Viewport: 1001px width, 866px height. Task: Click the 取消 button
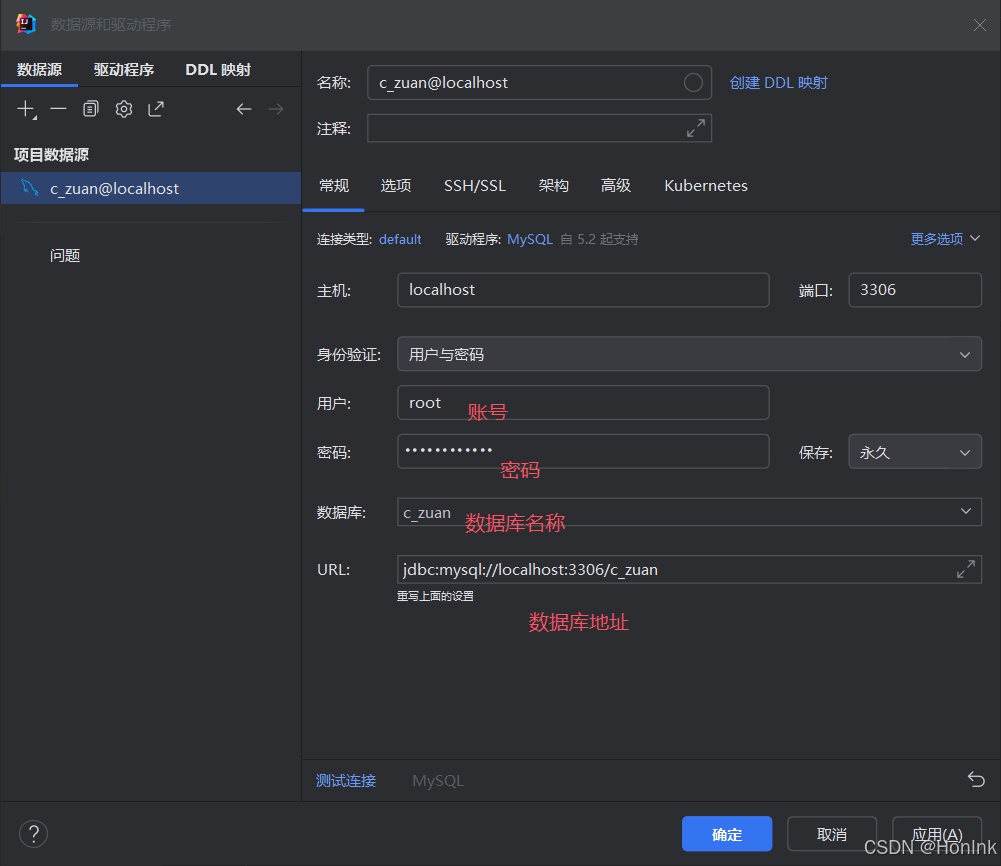tap(831, 833)
